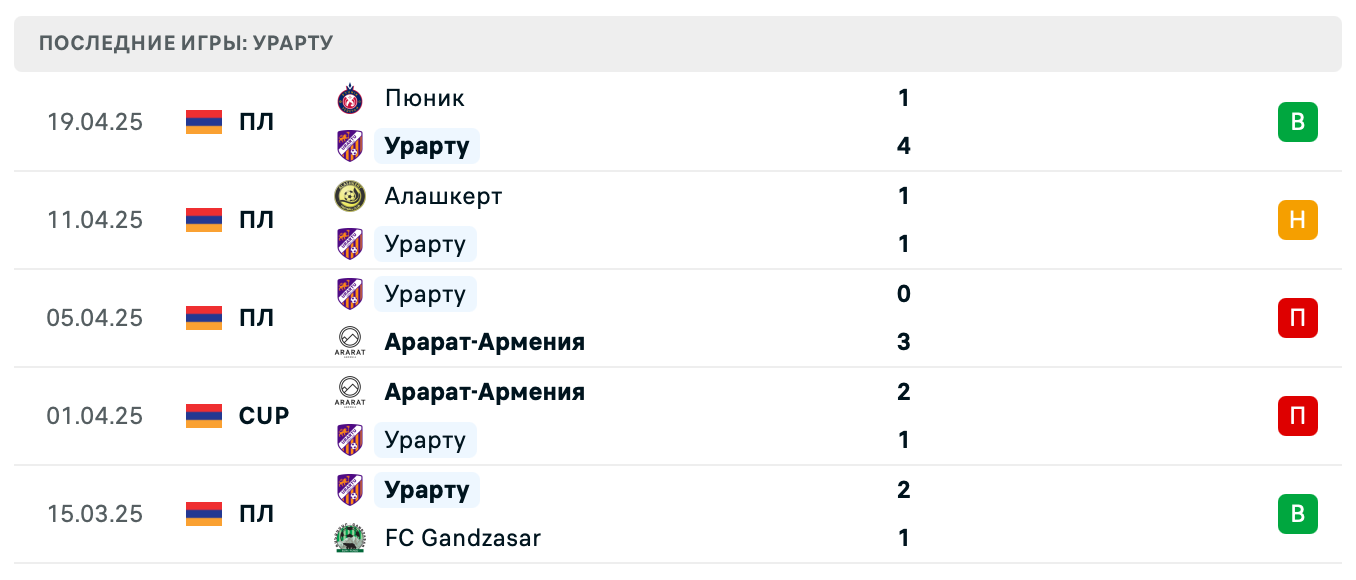Open the 11.04.25 match row
Viewport: 1356px width, 580px height.
click(x=700, y=220)
